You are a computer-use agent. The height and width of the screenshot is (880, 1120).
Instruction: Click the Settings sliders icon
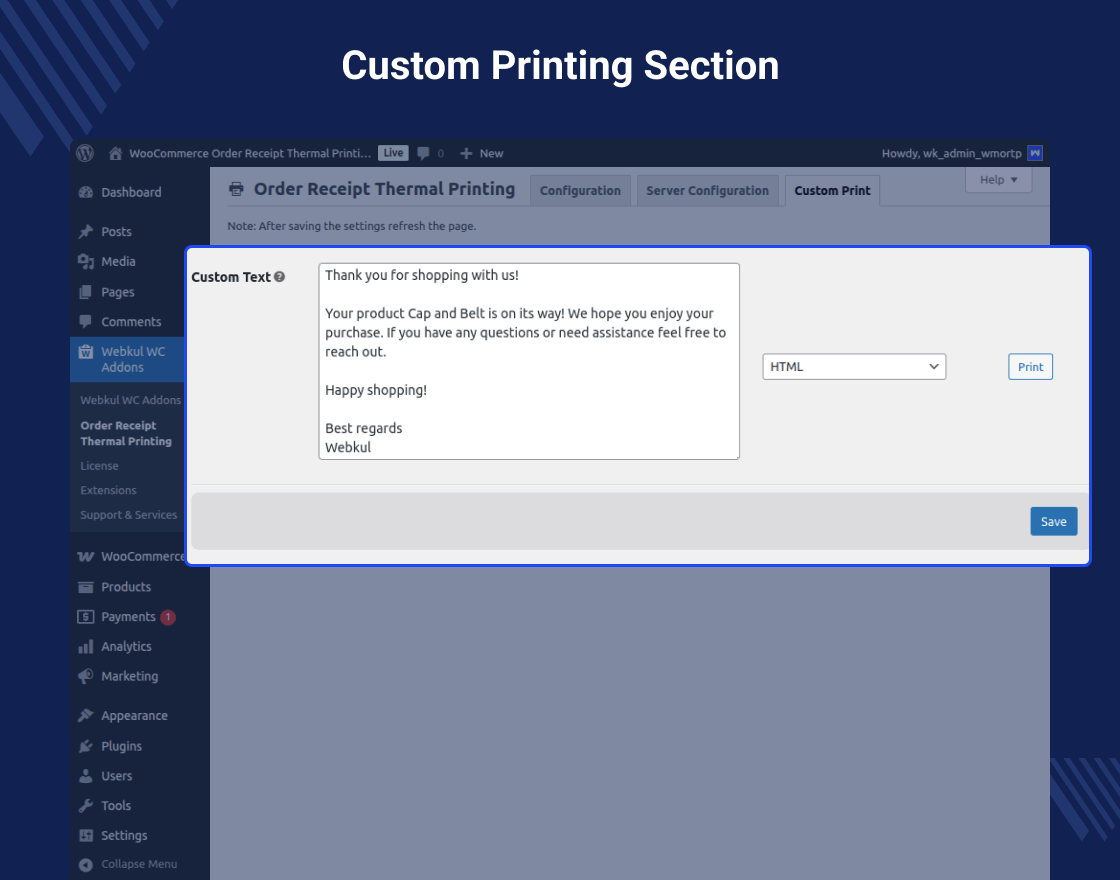(x=86, y=836)
